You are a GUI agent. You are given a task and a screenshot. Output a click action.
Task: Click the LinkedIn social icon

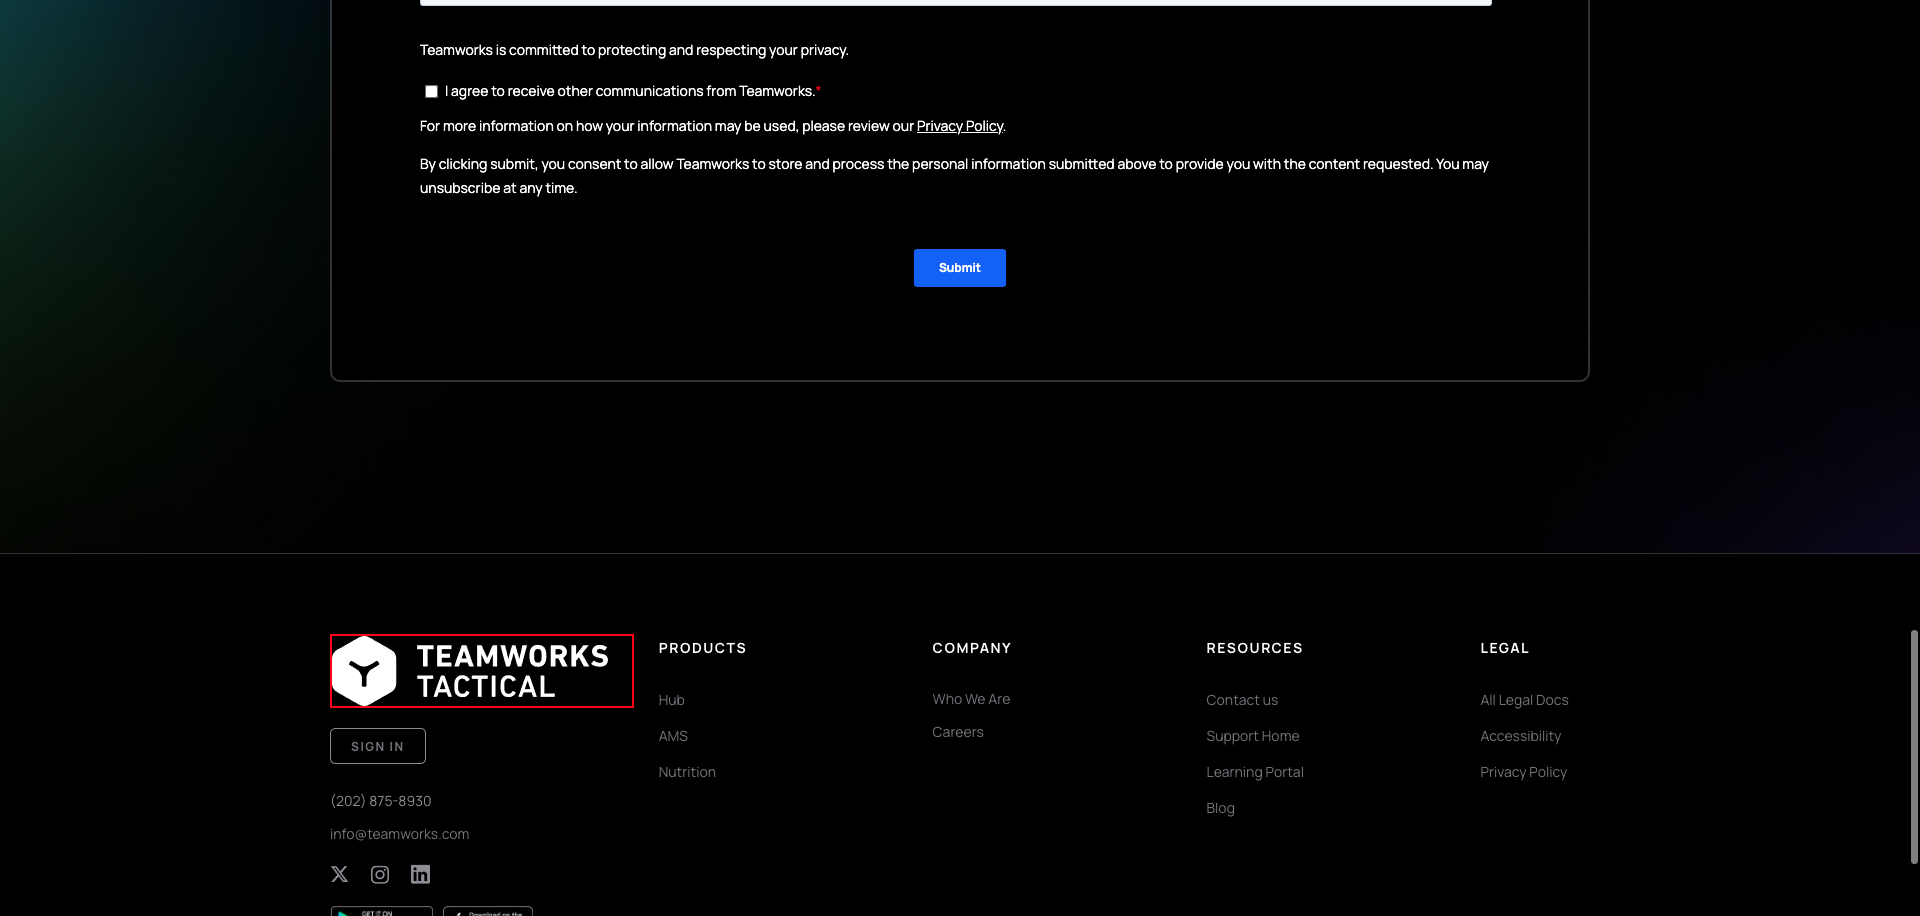420,874
